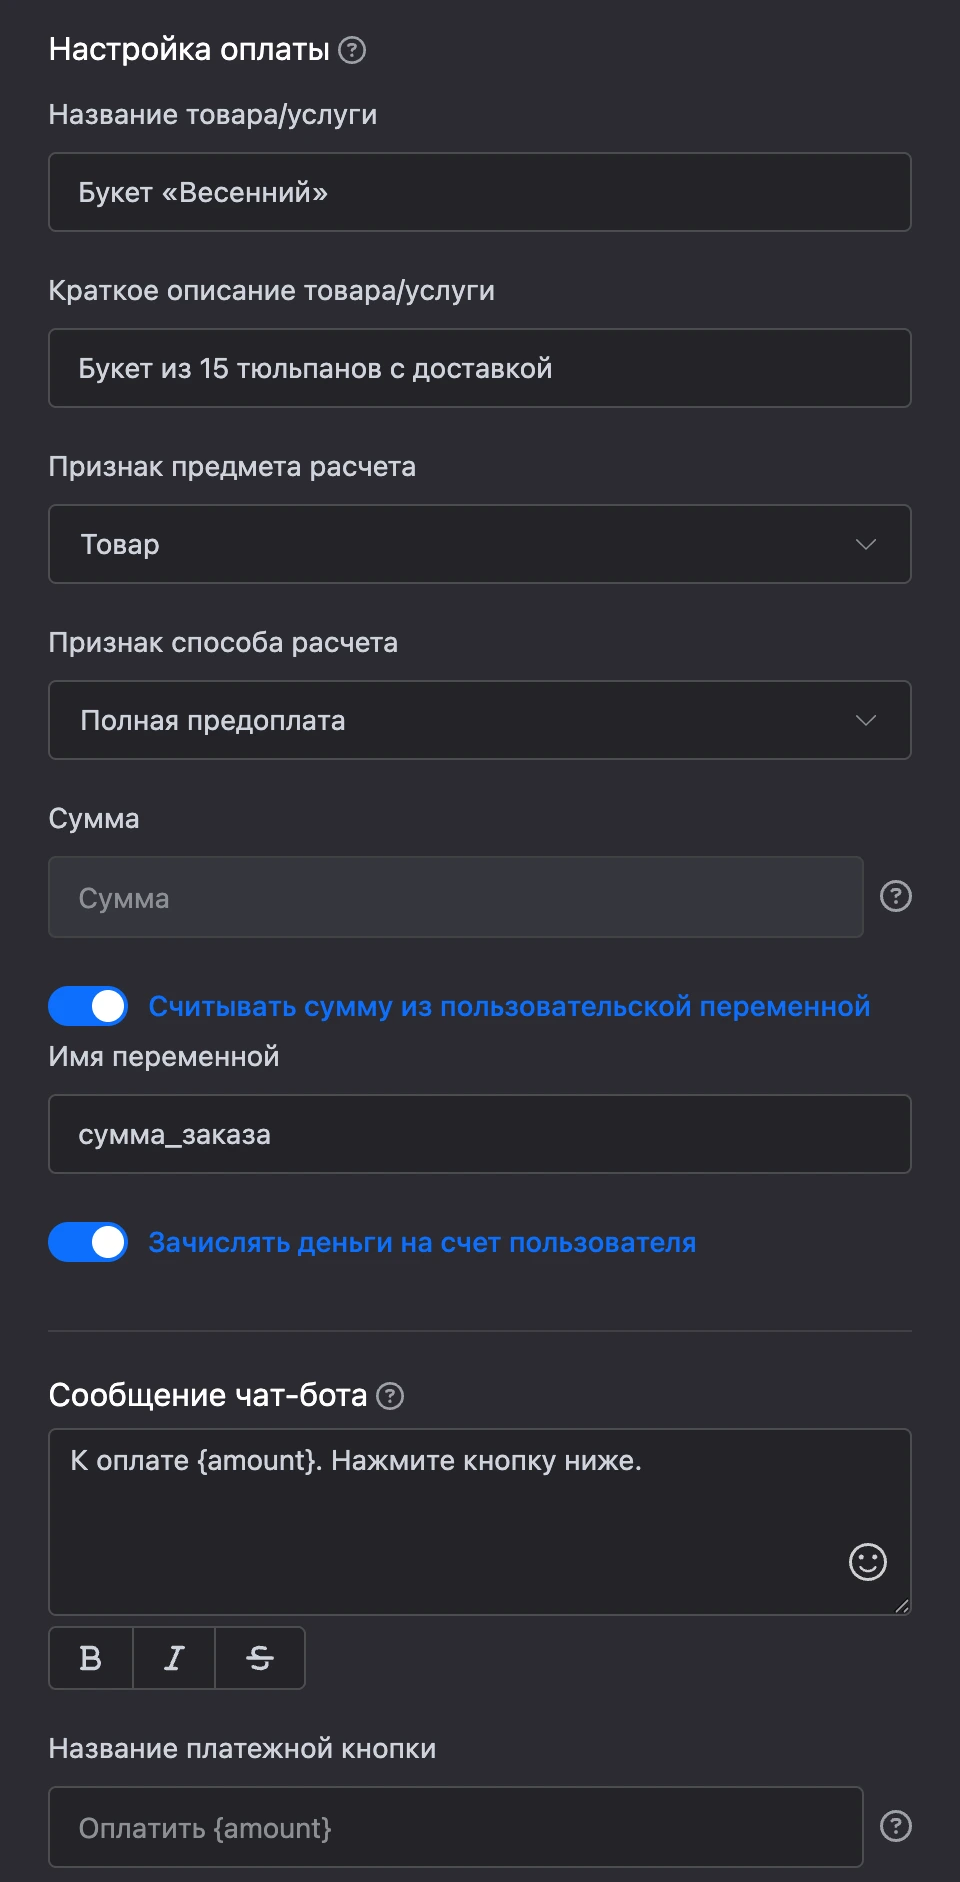This screenshot has width=960, height=1882.
Task: Focus the Краткое описание товара/услуги field
Action: [x=480, y=368]
